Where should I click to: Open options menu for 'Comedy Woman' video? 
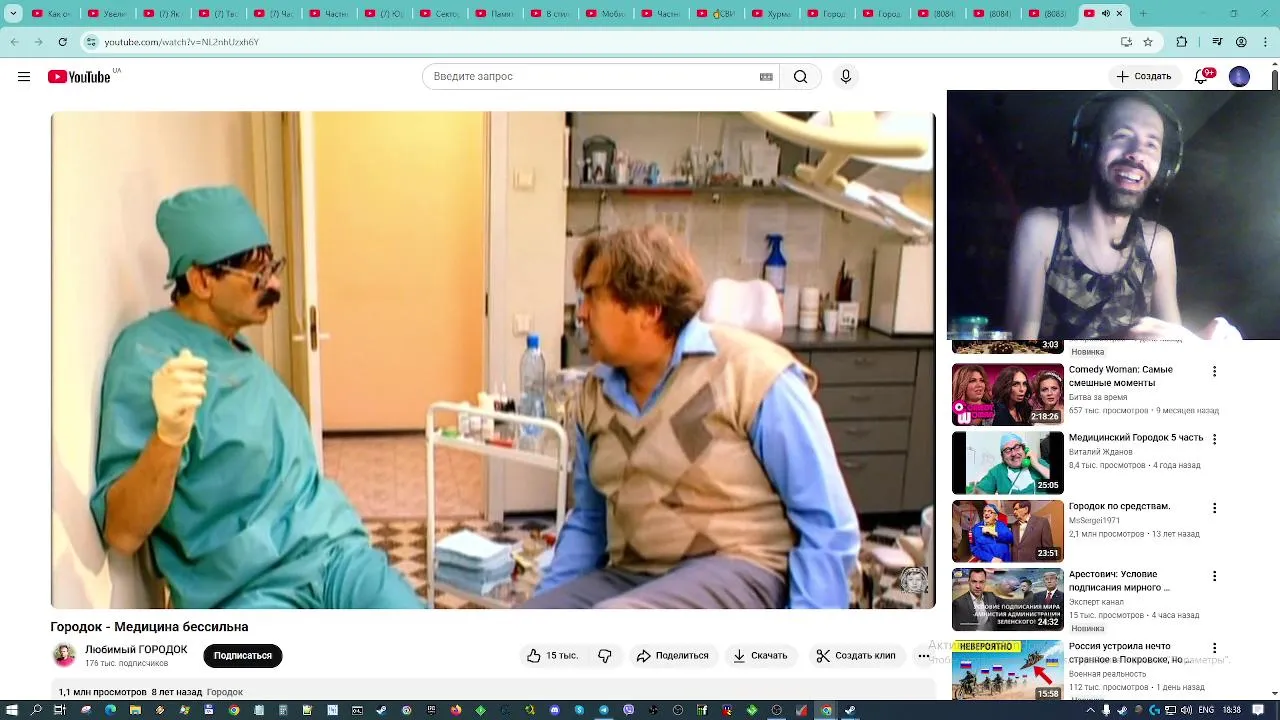(x=1215, y=371)
